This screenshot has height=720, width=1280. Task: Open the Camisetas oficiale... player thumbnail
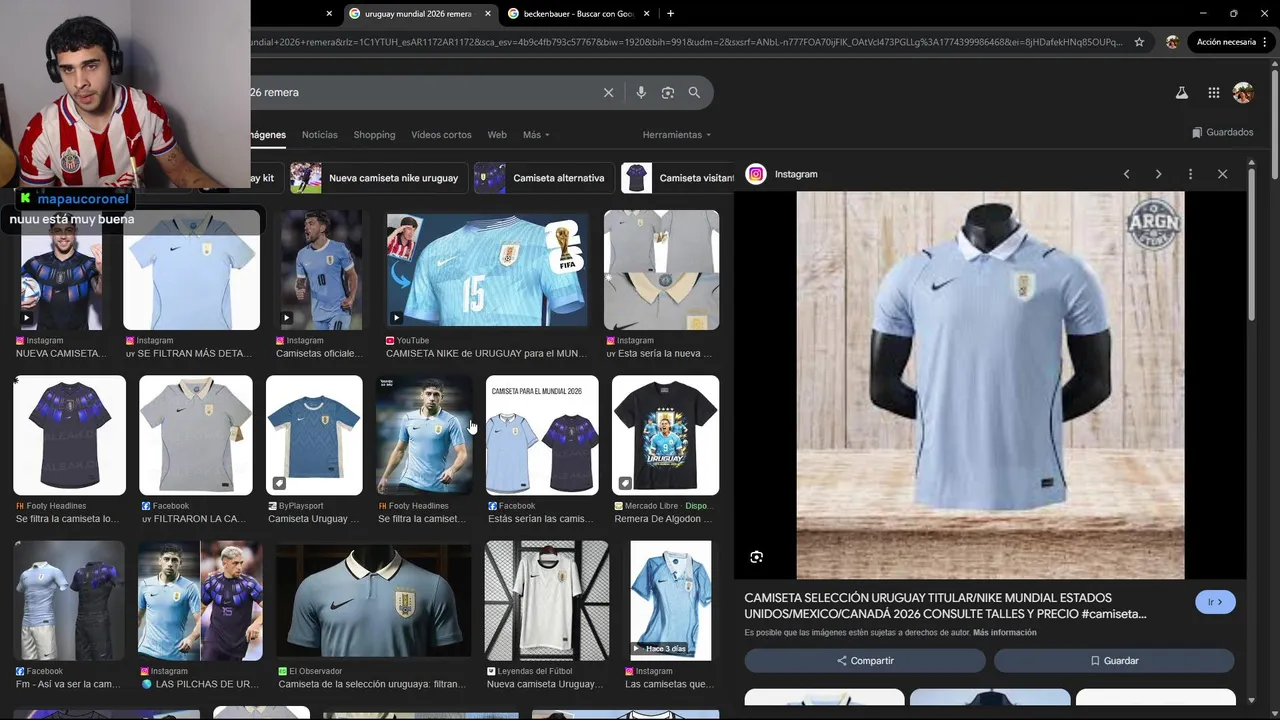322,270
